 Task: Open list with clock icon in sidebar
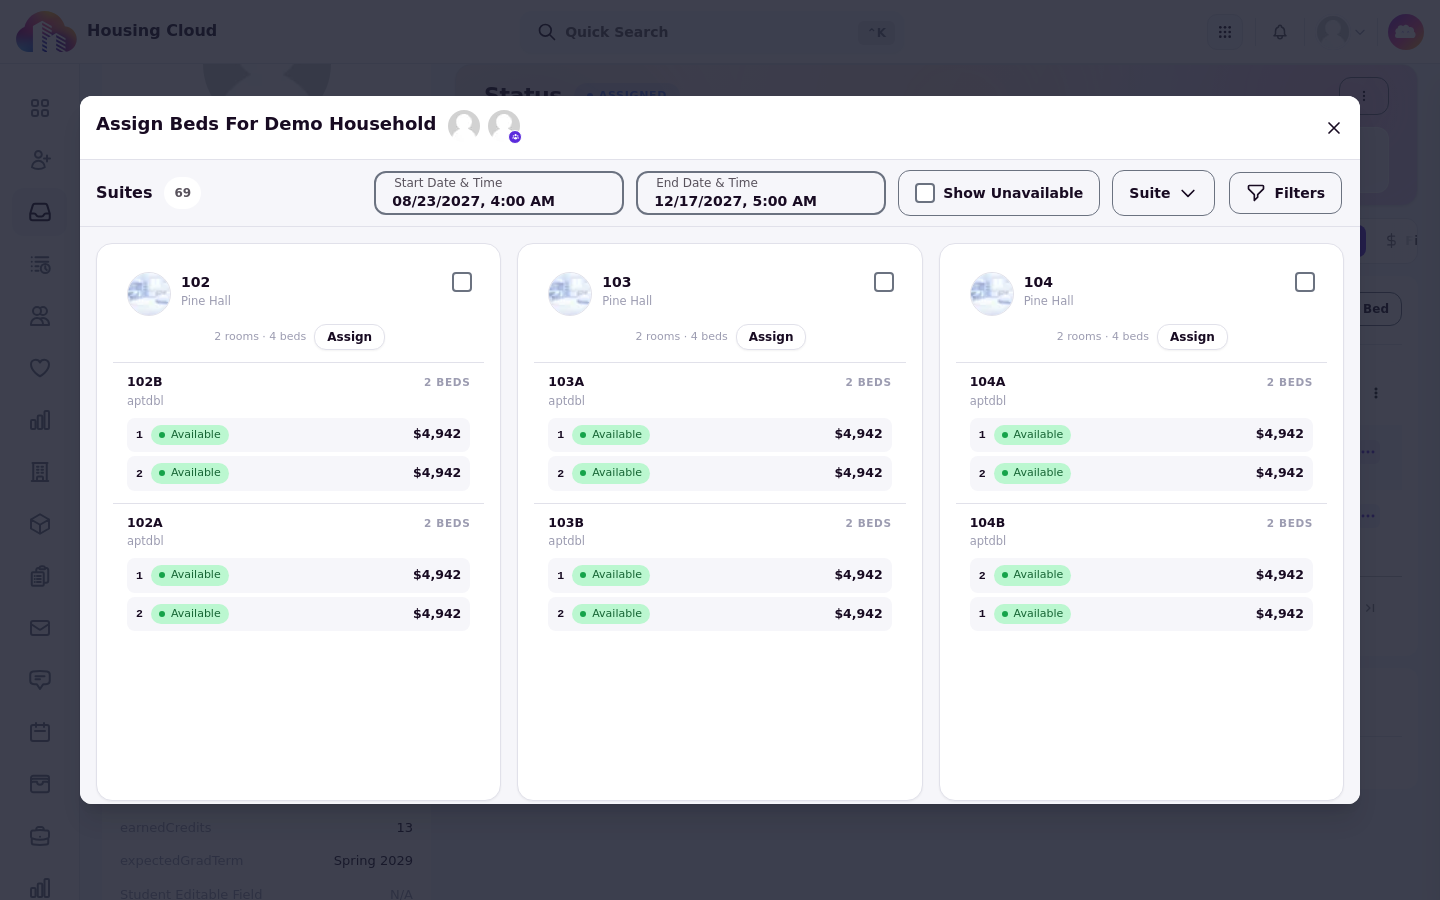point(40,264)
